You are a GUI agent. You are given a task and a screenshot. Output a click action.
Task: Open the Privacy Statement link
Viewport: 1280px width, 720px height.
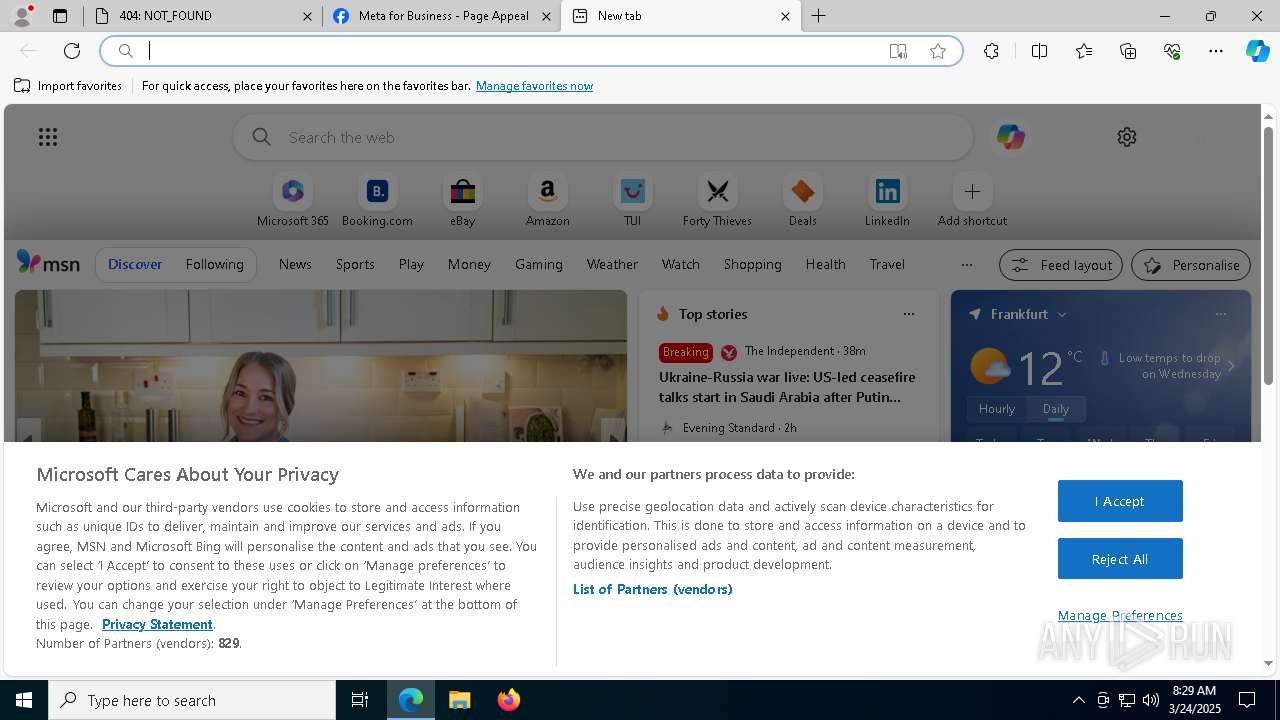point(157,624)
